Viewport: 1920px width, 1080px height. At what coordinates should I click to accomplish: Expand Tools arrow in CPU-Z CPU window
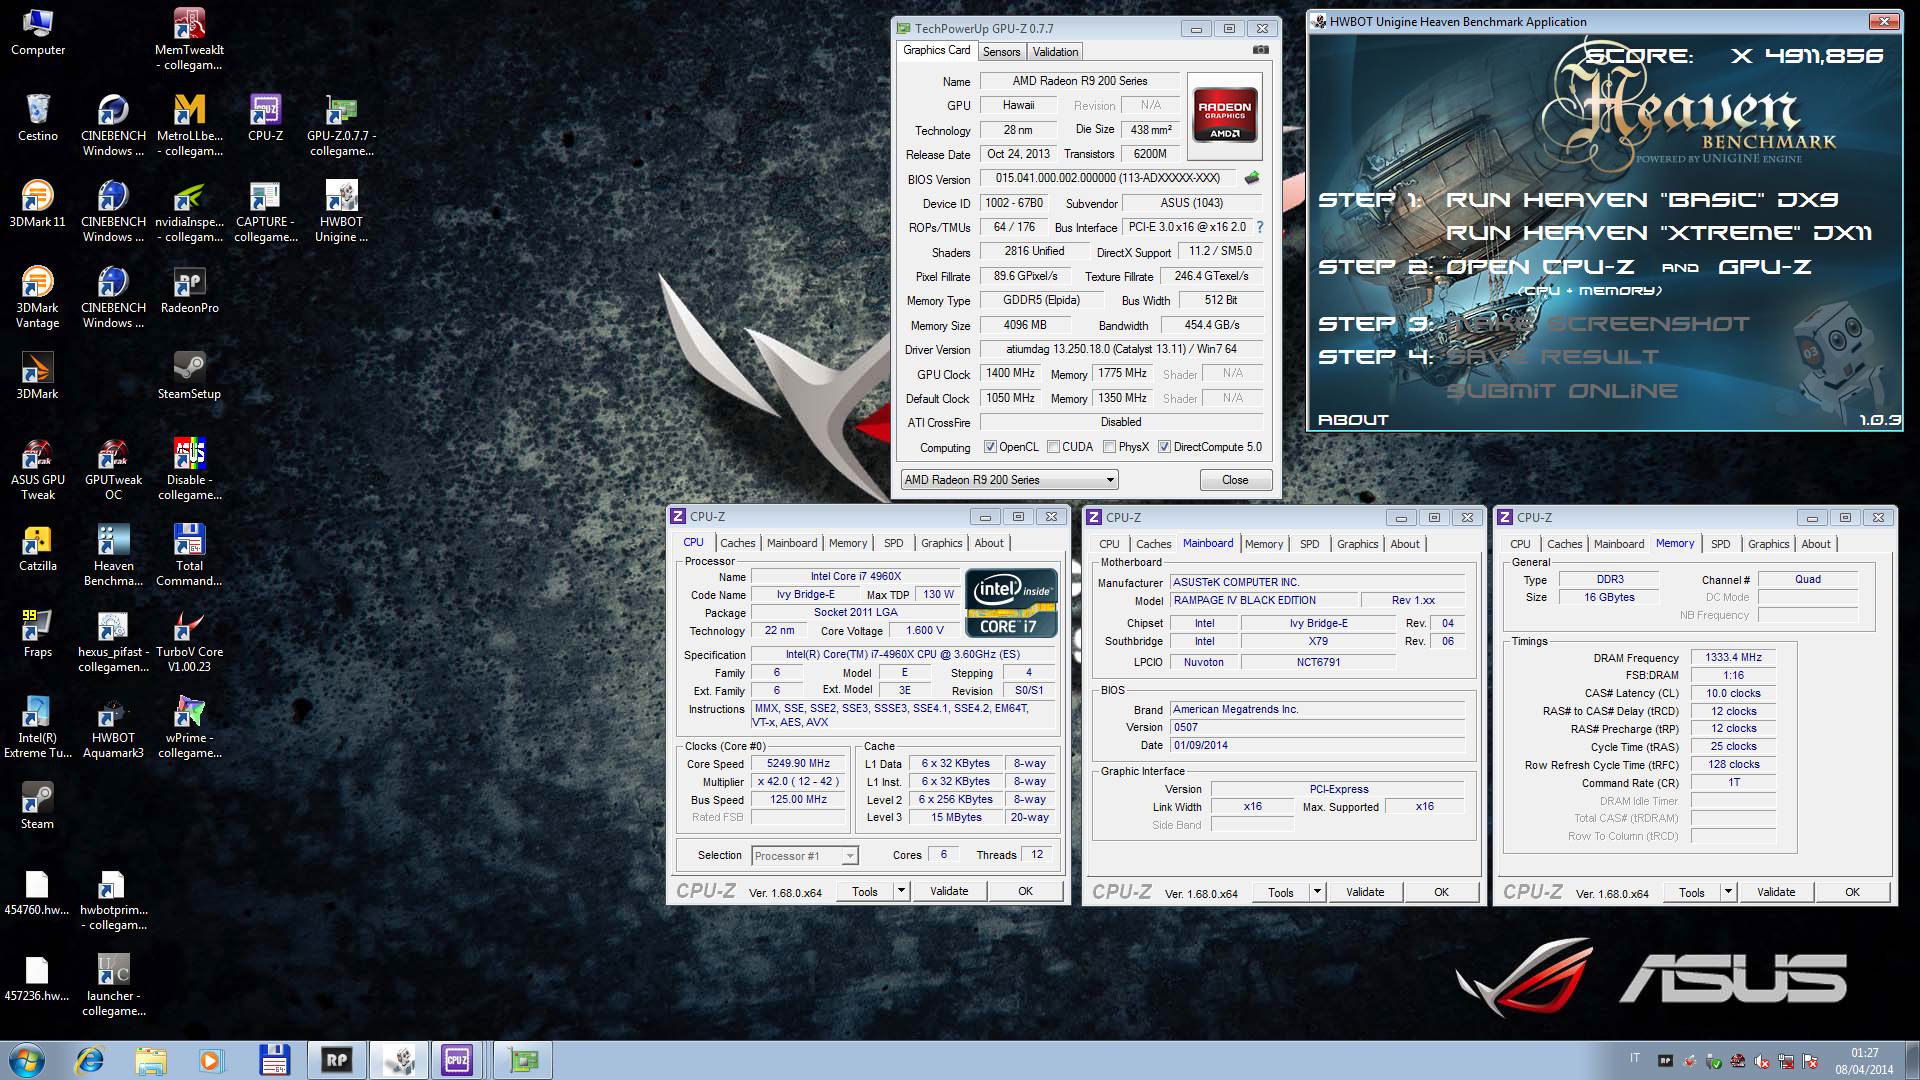pyautogui.click(x=901, y=891)
